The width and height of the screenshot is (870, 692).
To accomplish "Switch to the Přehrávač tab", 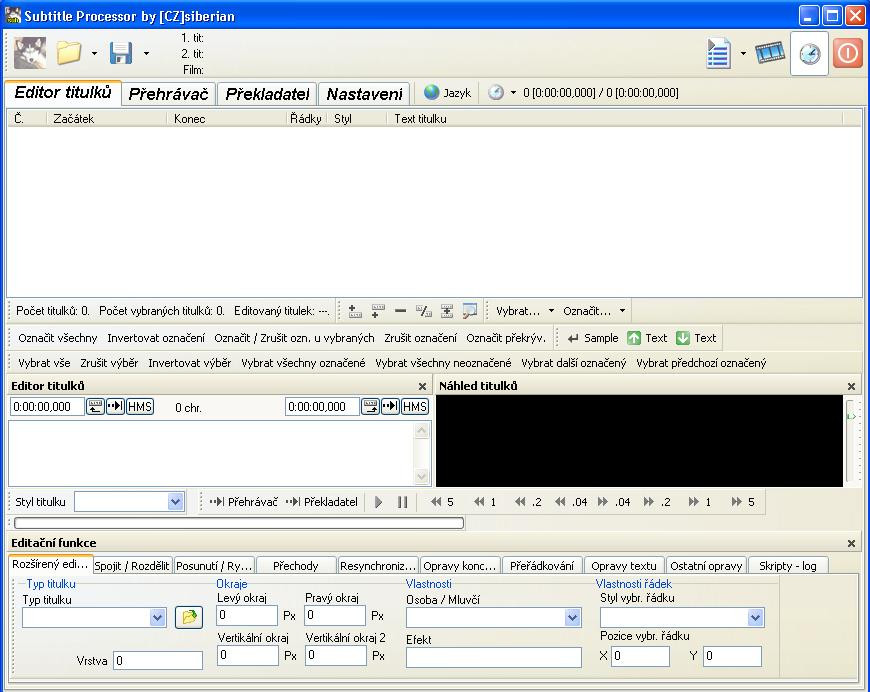I will point(168,94).
